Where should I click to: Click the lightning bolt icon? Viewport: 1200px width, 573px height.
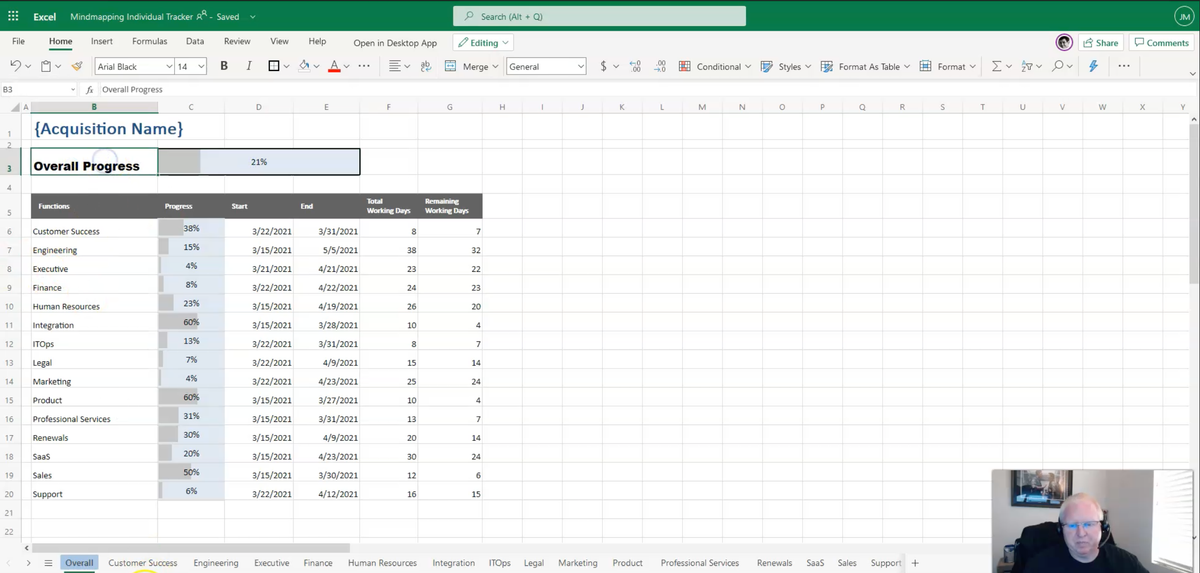pyautogui.click(x=1093, y=66)
